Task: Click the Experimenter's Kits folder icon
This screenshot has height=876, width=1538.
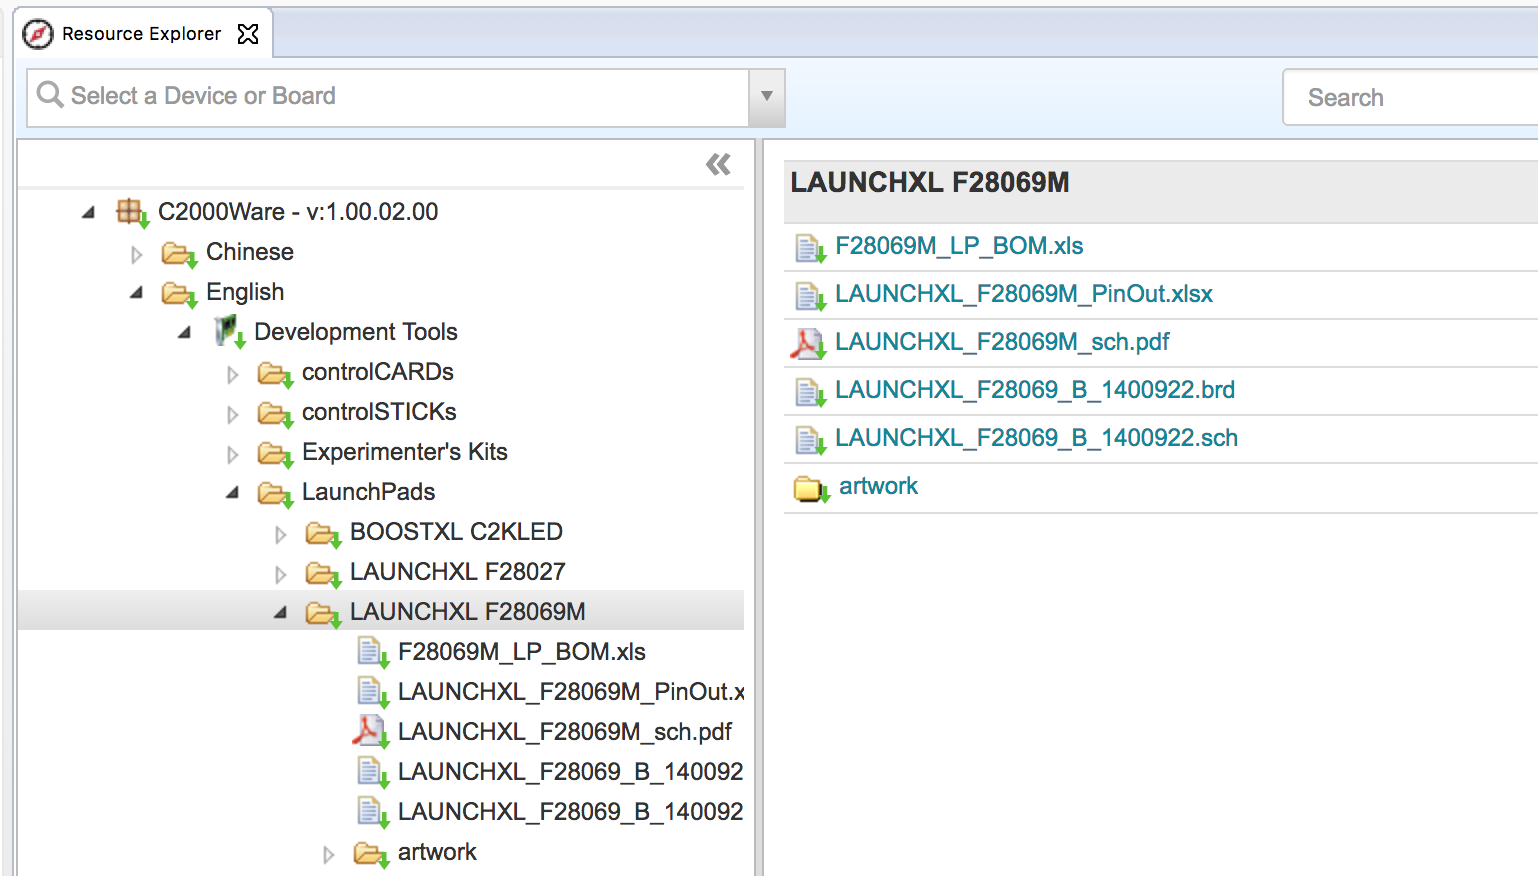Action: tap(275, 454)
